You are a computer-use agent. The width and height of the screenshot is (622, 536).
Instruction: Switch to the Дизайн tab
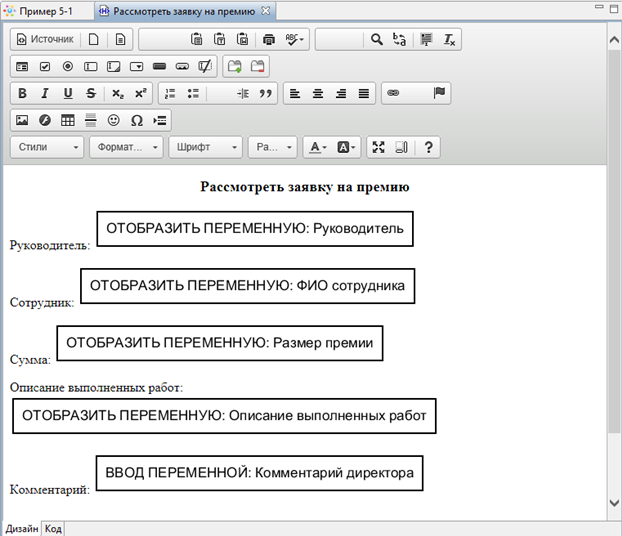pyautogui.click(x=21, y=528)
